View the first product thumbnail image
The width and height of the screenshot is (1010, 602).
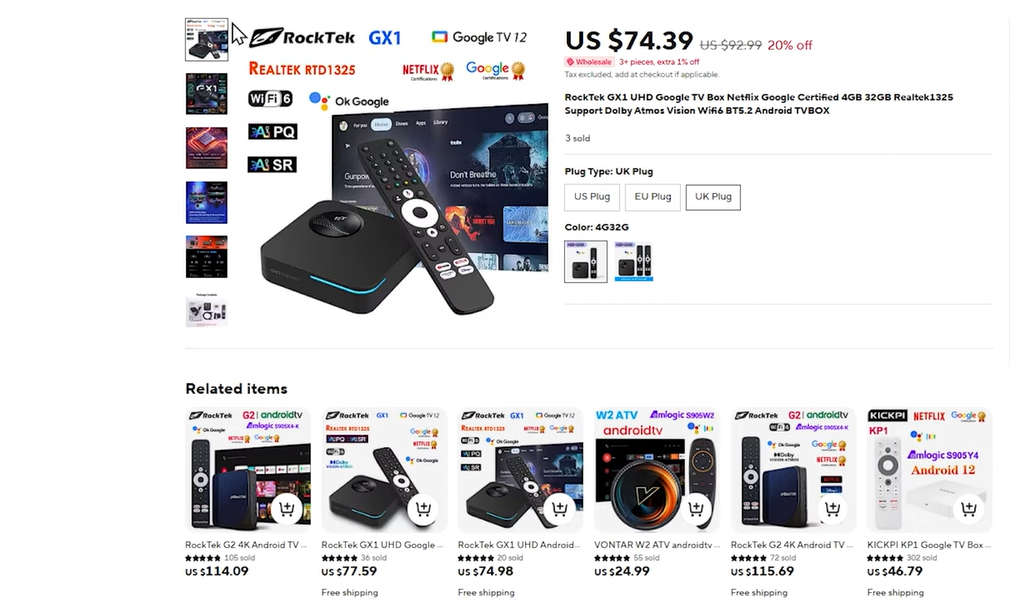coord(207,40)
